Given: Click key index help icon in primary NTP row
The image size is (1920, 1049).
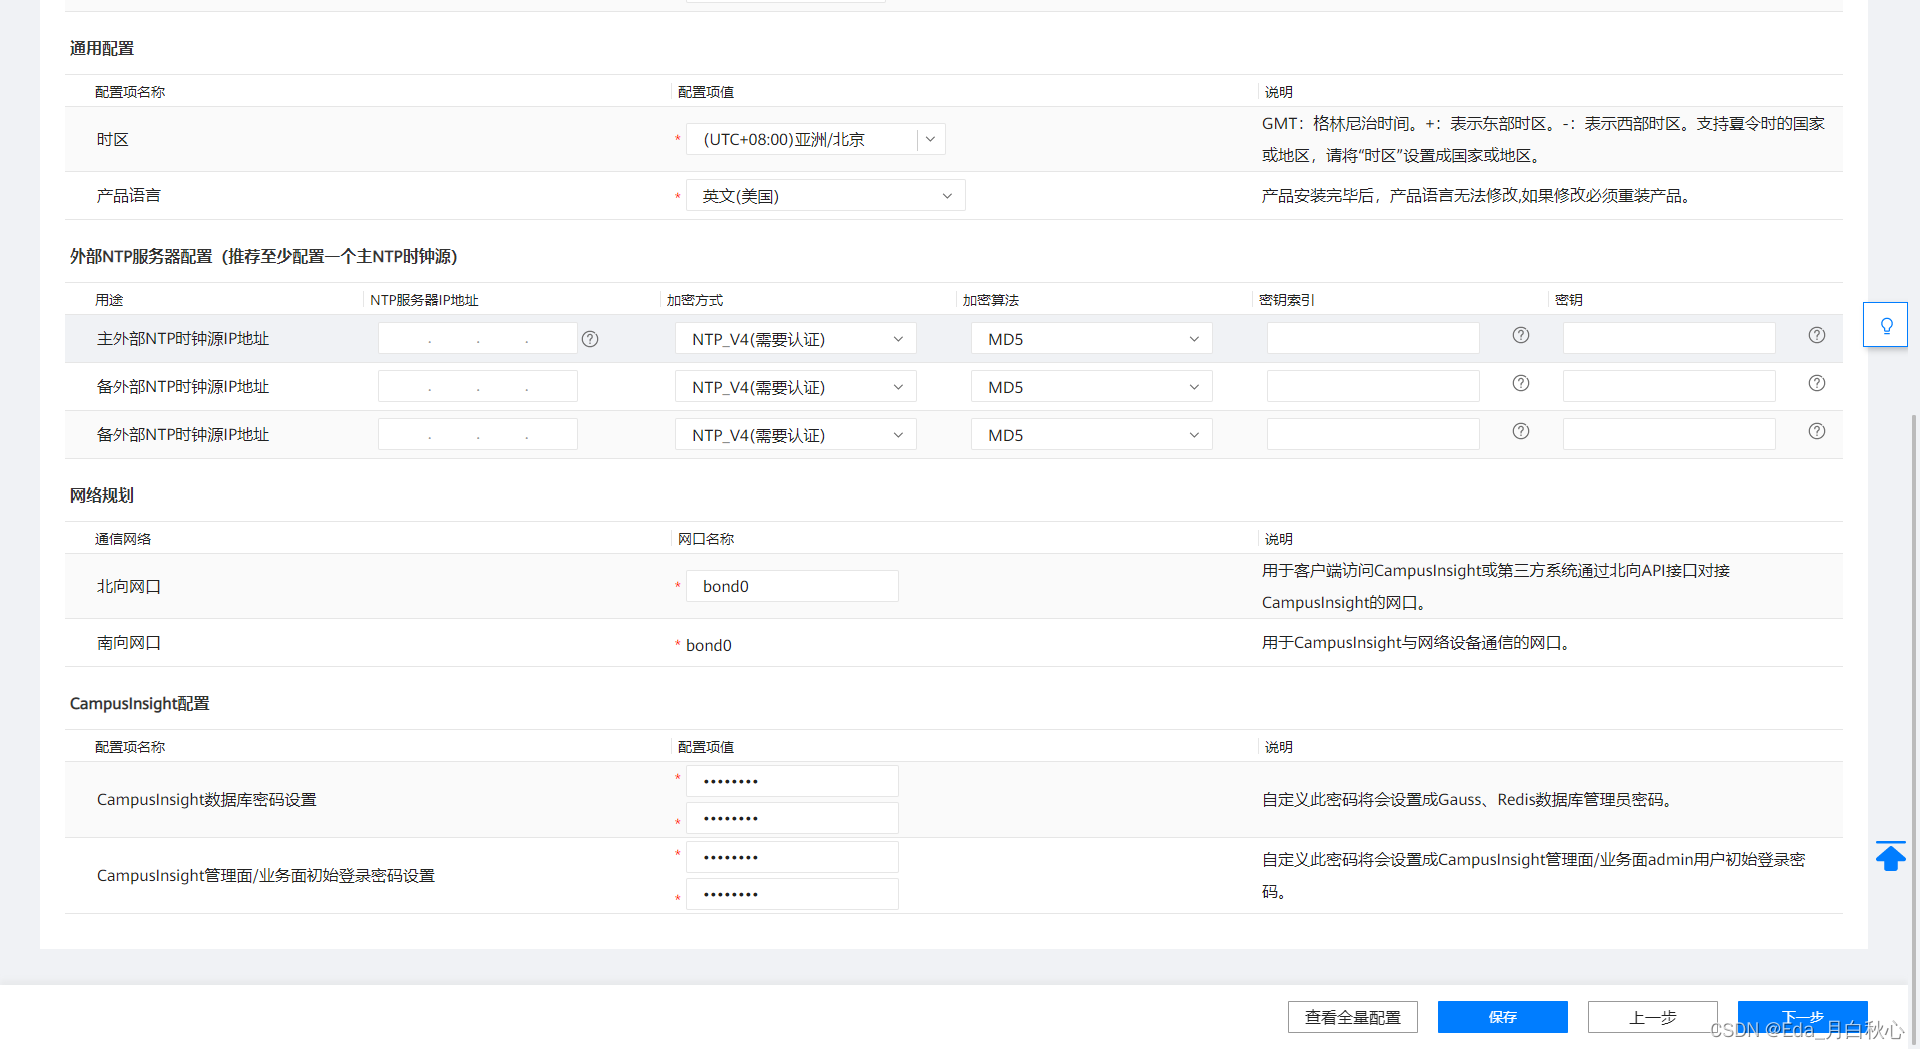Looking at the screenshot, I should click(x=1521, y=335).
